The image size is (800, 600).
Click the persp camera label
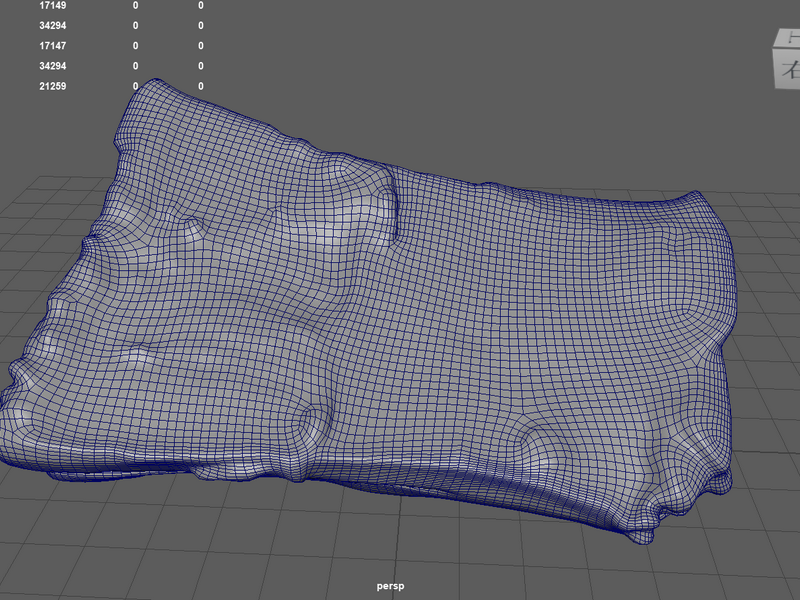point(390,586)
